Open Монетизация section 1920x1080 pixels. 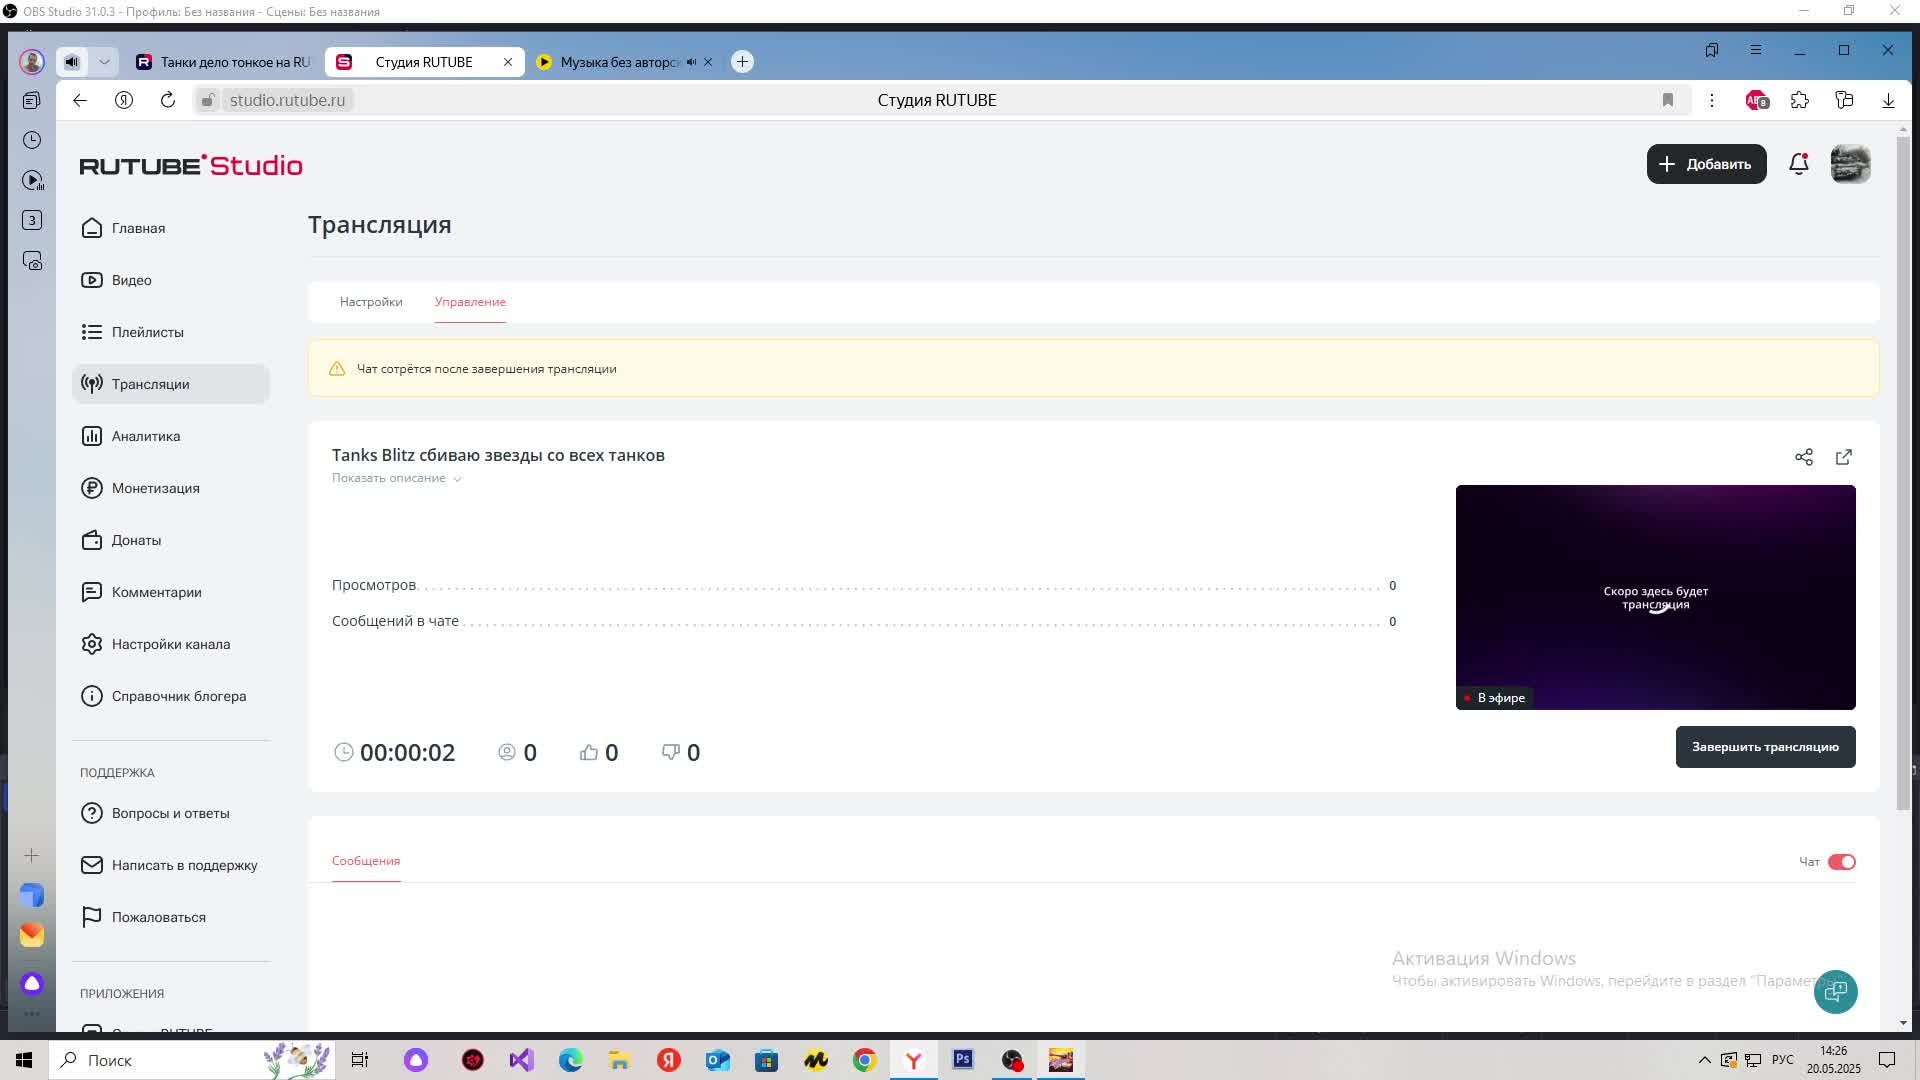pyautogui.click(x=170, y=488)
